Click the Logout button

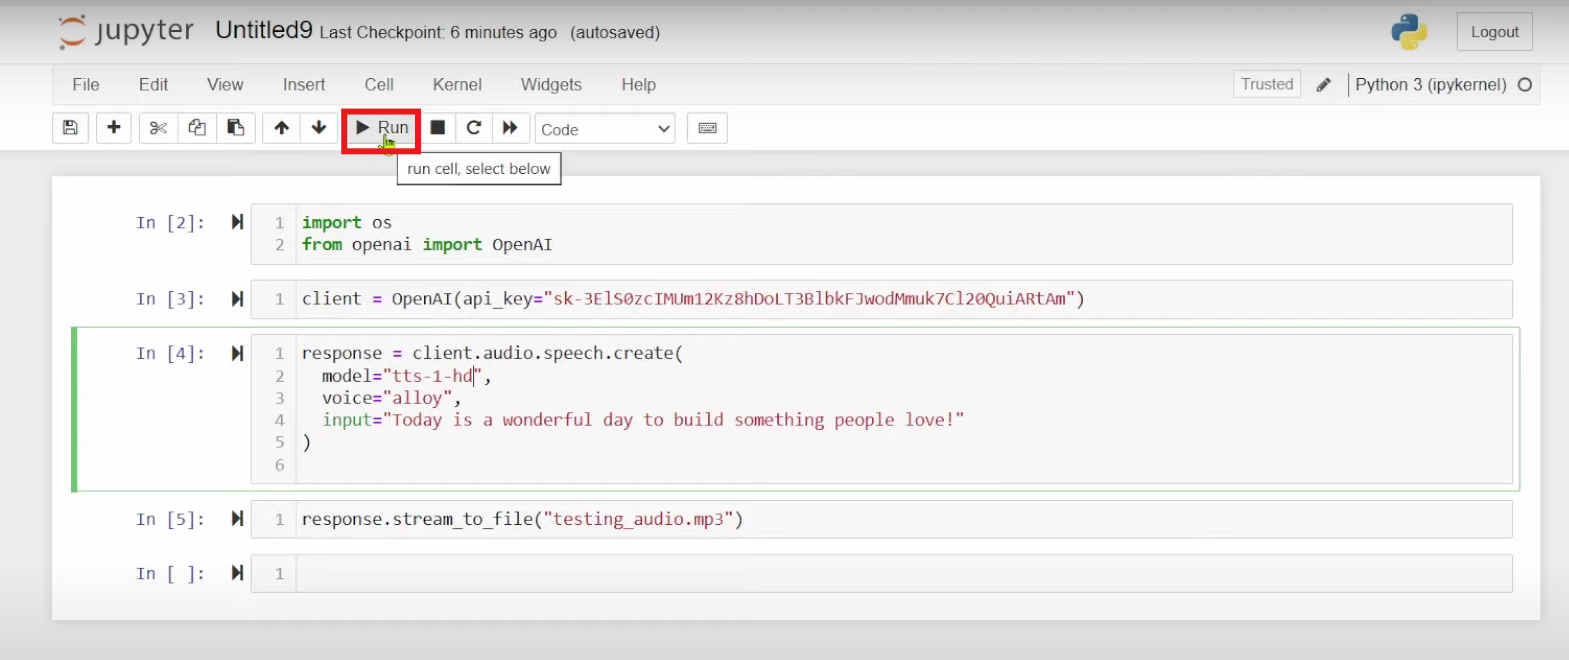pyautogui.click(x=1494, y=32)
